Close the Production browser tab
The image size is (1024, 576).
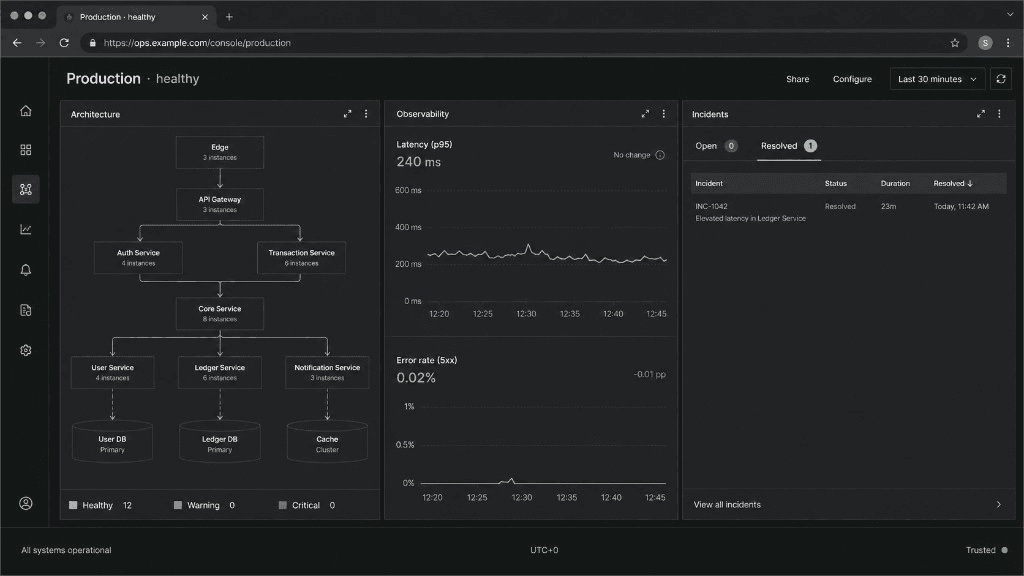click(205, 17)
